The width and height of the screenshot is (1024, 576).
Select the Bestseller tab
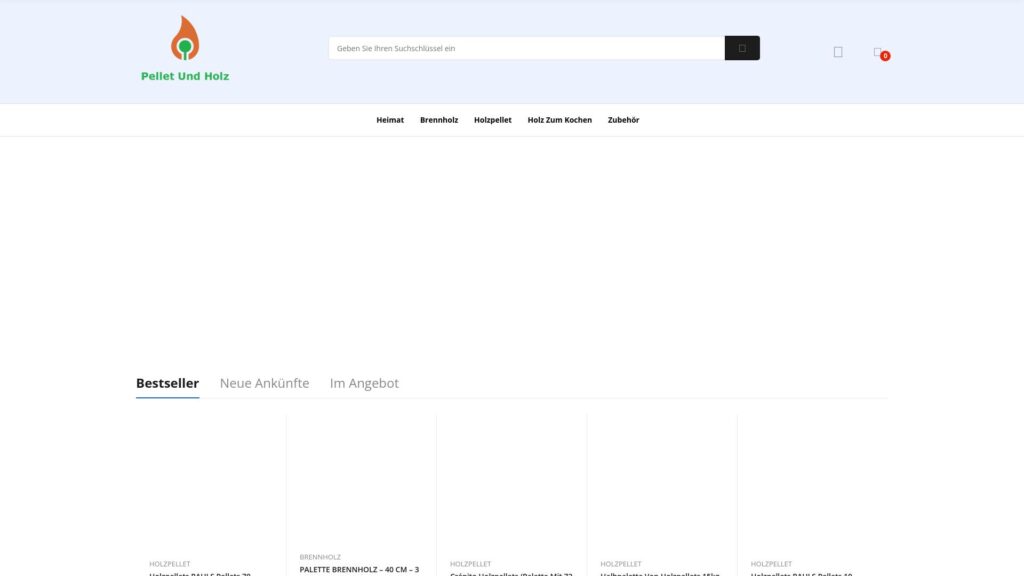pos(167,383)
